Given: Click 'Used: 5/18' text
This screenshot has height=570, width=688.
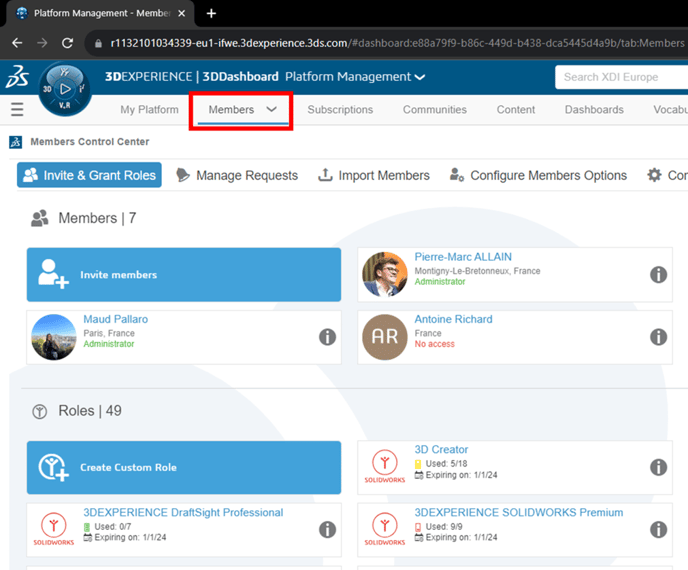Looking at the screenshot, I should tap(446, 464).
